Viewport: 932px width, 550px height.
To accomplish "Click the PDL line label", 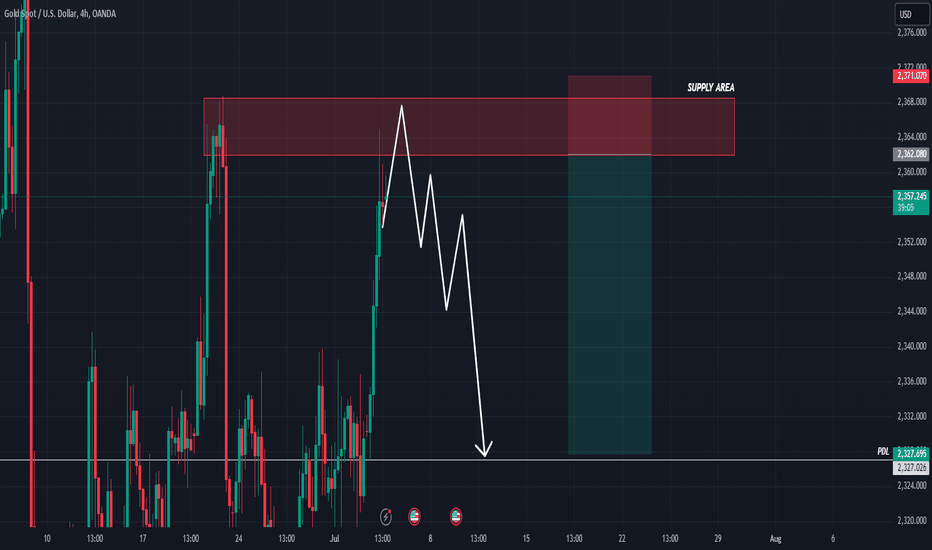I will [x=883, y=452].
